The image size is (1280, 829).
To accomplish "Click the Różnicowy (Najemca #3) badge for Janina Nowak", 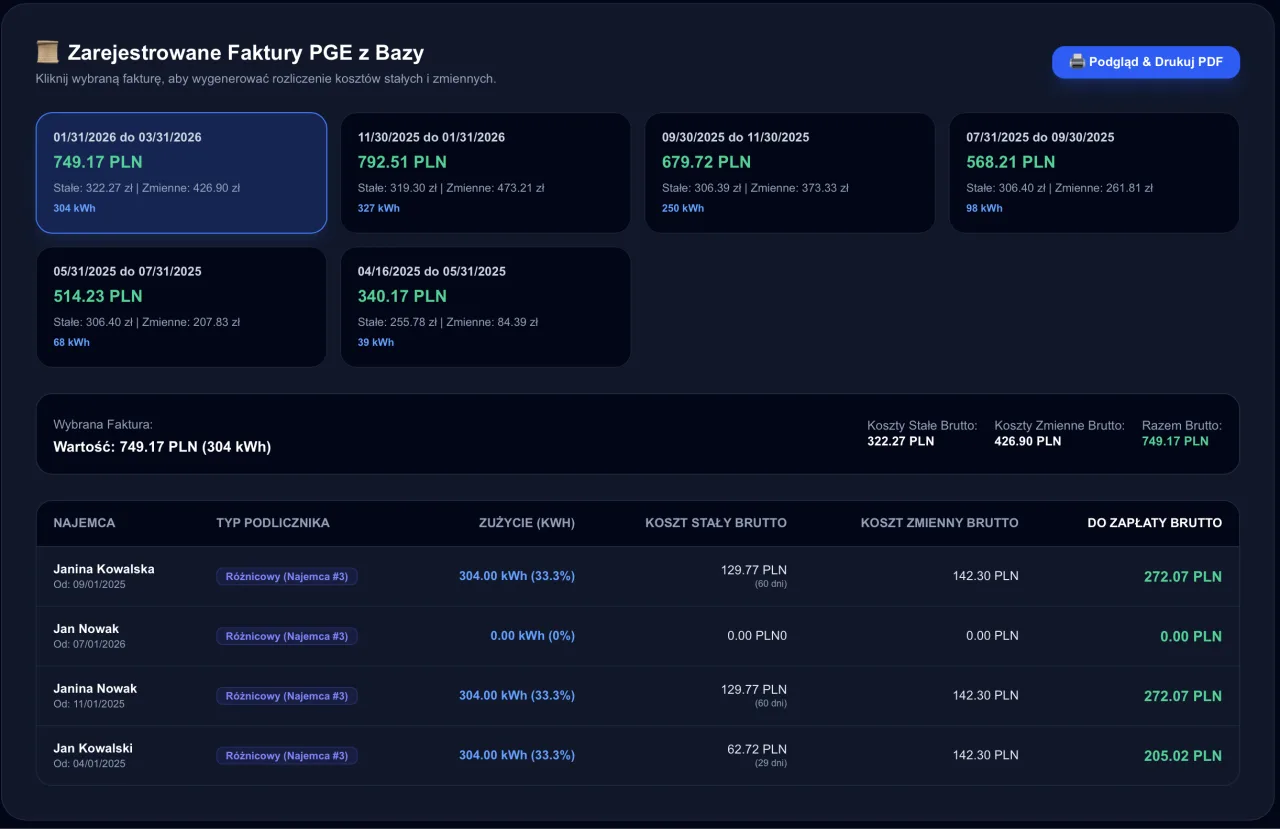I will [x=287, y=696].
